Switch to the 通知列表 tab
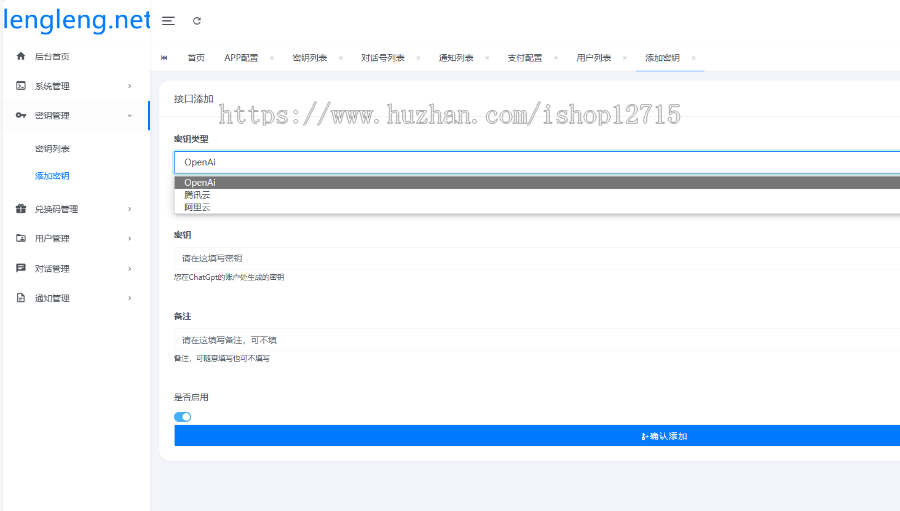Image resolution: width=900 pixels, height=511 pixels. point(456,57)
